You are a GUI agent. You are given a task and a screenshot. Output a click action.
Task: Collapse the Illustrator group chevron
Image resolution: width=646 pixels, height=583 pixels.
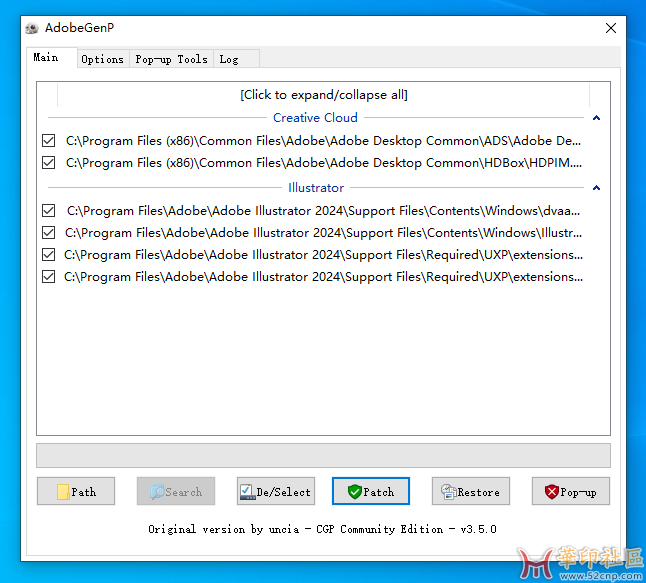[x=596, y=188]
